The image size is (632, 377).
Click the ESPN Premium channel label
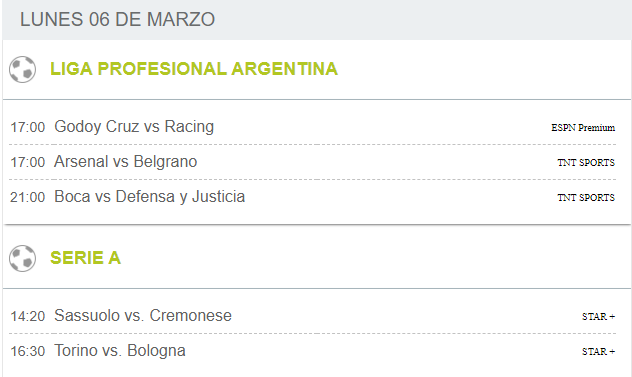coord(583,128)
